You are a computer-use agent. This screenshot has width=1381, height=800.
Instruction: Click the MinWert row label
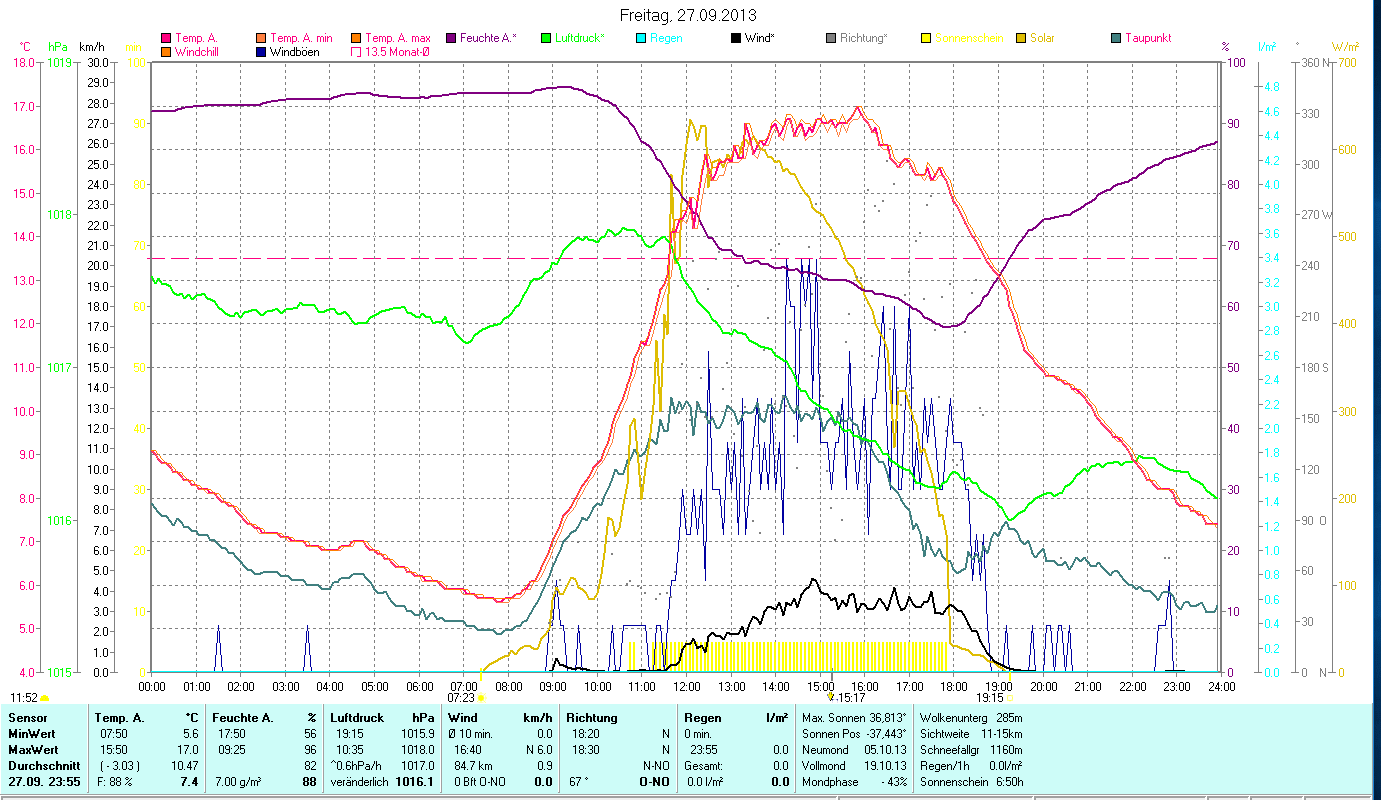(31, 734)
